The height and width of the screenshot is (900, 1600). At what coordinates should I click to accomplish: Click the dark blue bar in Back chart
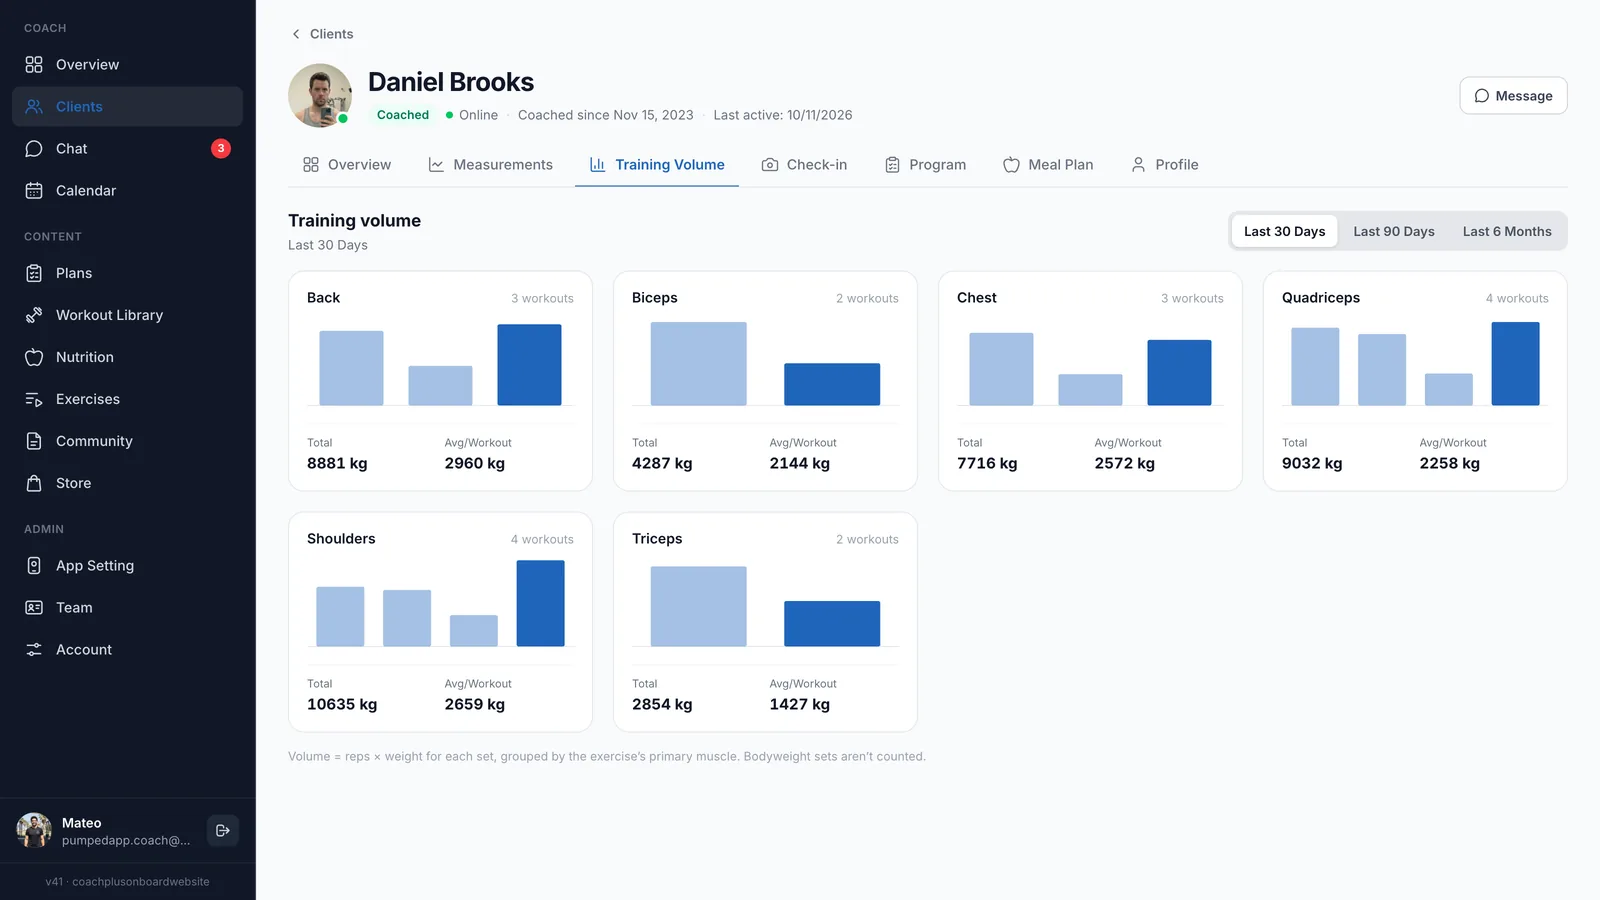[x=529, y=365]
